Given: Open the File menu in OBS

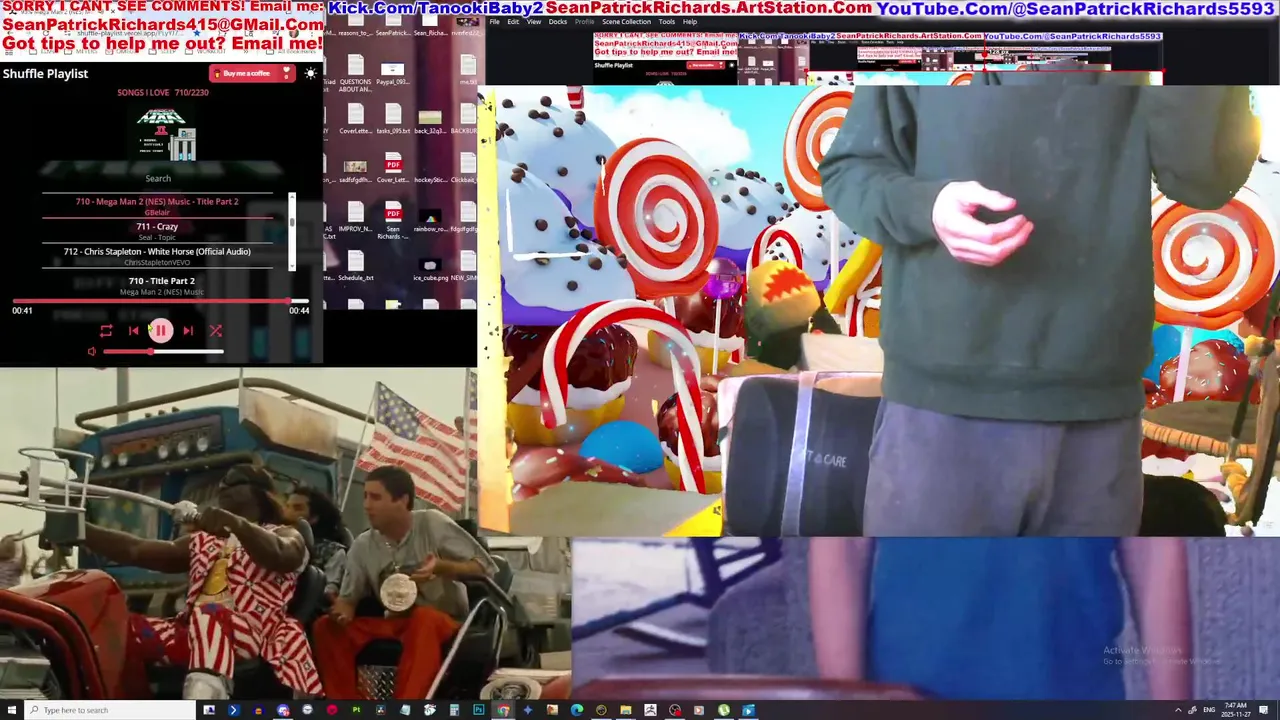Looking at the screenshot, I should click(x=494, y=21).
